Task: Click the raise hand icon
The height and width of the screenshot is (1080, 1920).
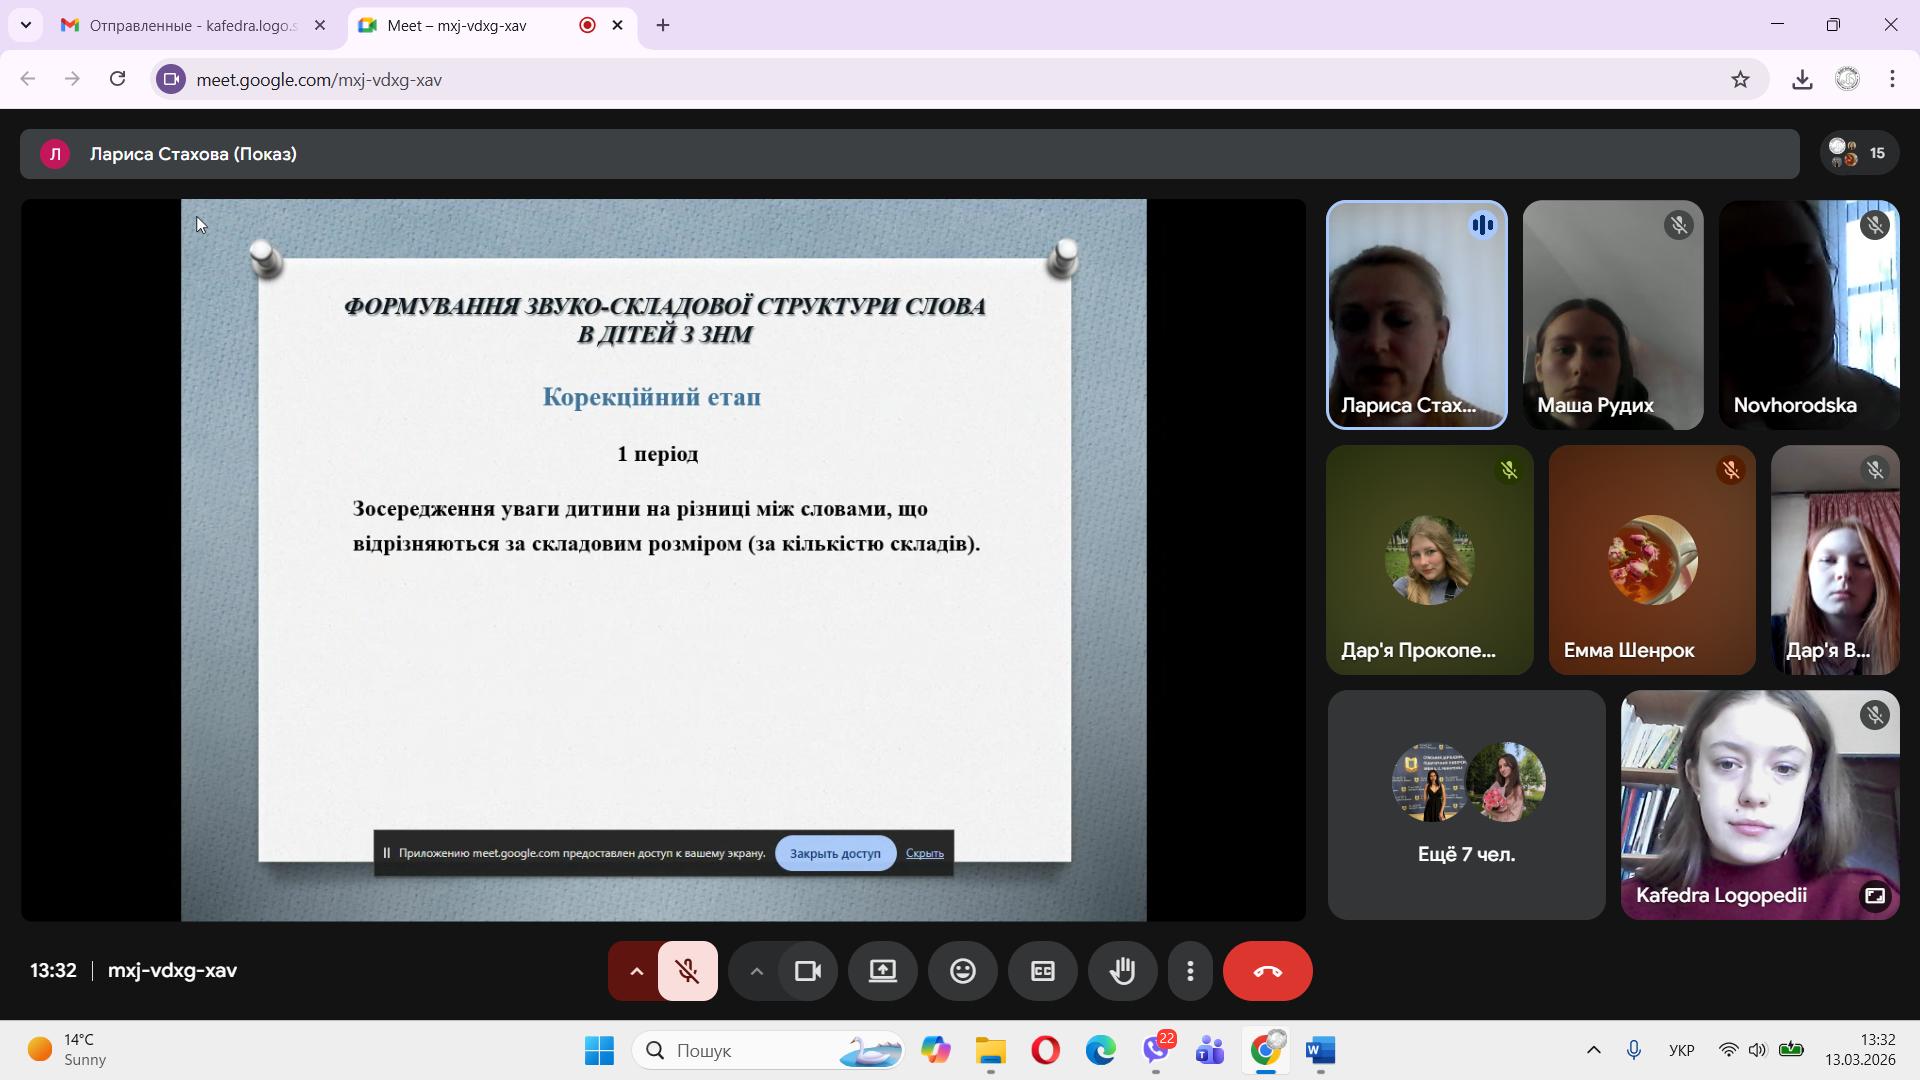Action: pos(1122,971)
